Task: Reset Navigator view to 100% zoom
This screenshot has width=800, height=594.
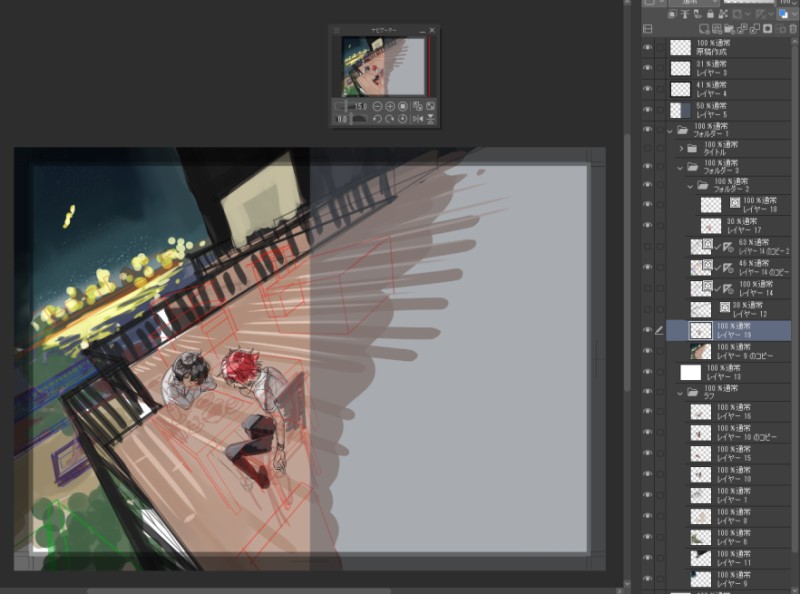Action: tap(403, 106)
